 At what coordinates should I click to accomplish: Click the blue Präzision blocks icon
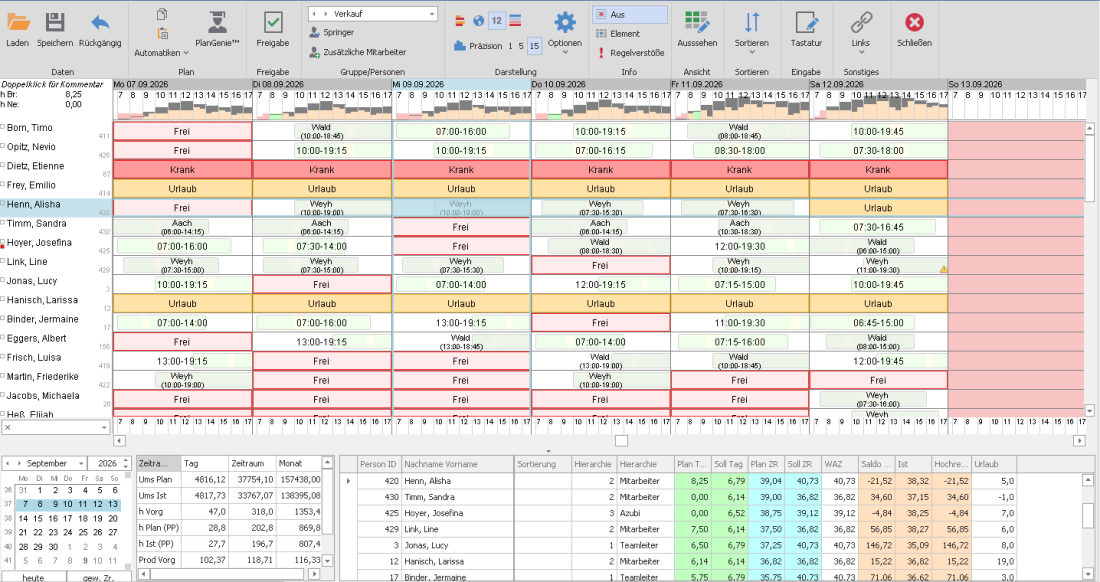[460, 46]
